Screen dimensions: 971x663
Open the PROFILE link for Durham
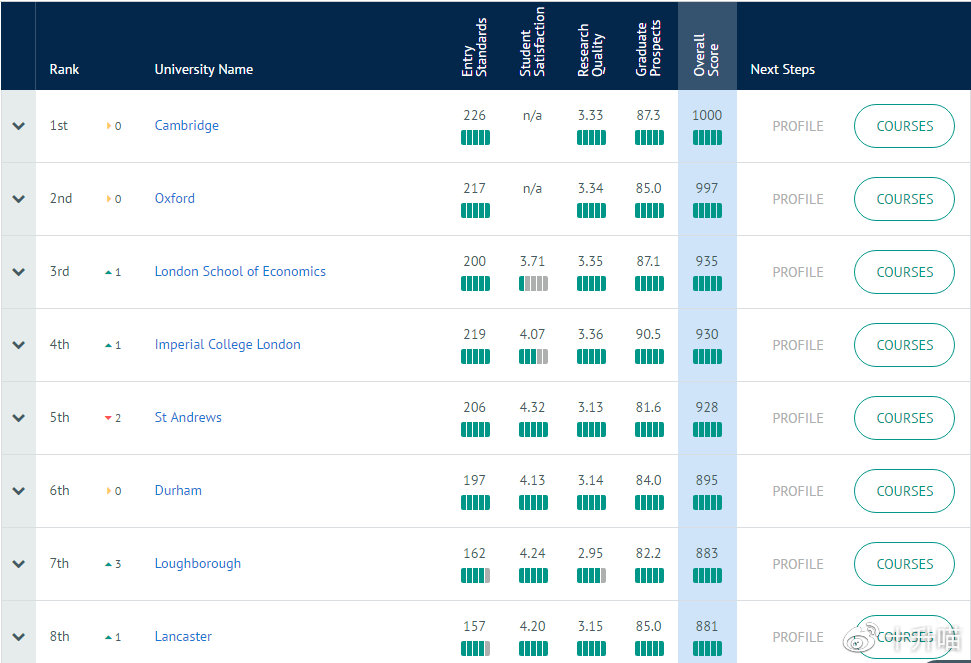798,492
